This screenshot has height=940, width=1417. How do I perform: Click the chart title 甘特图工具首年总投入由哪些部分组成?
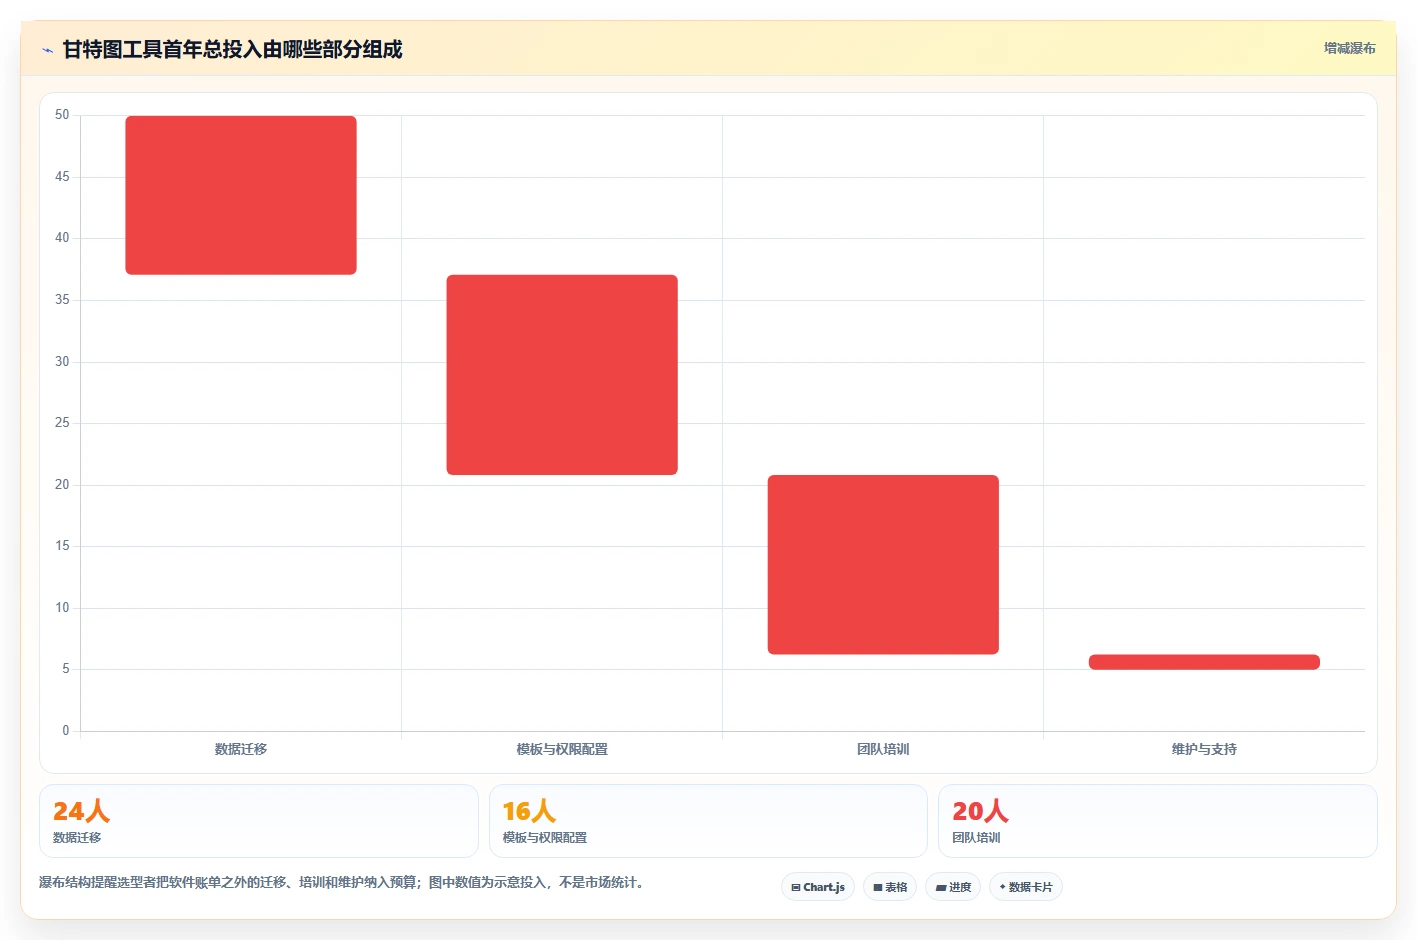pyautogui.click(x=232, y=49)
